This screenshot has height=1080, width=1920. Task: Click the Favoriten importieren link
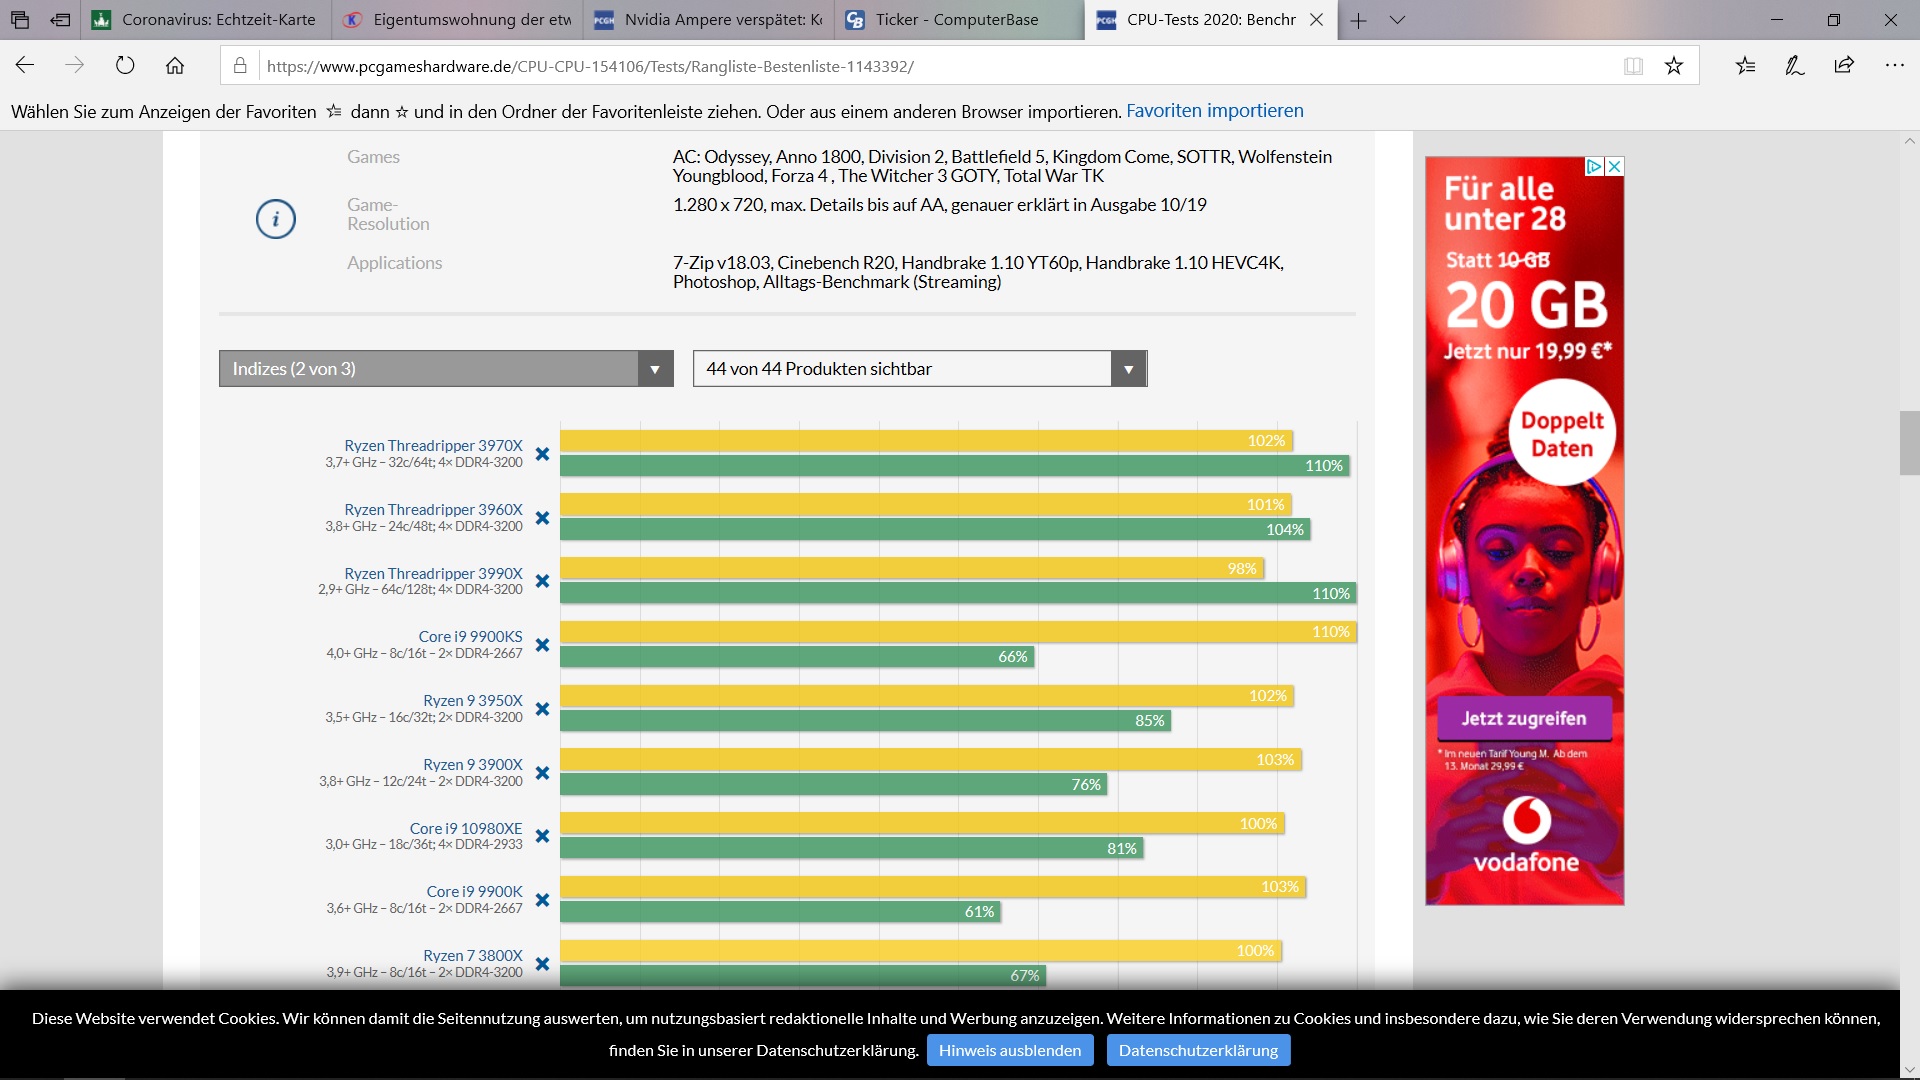1214,111
